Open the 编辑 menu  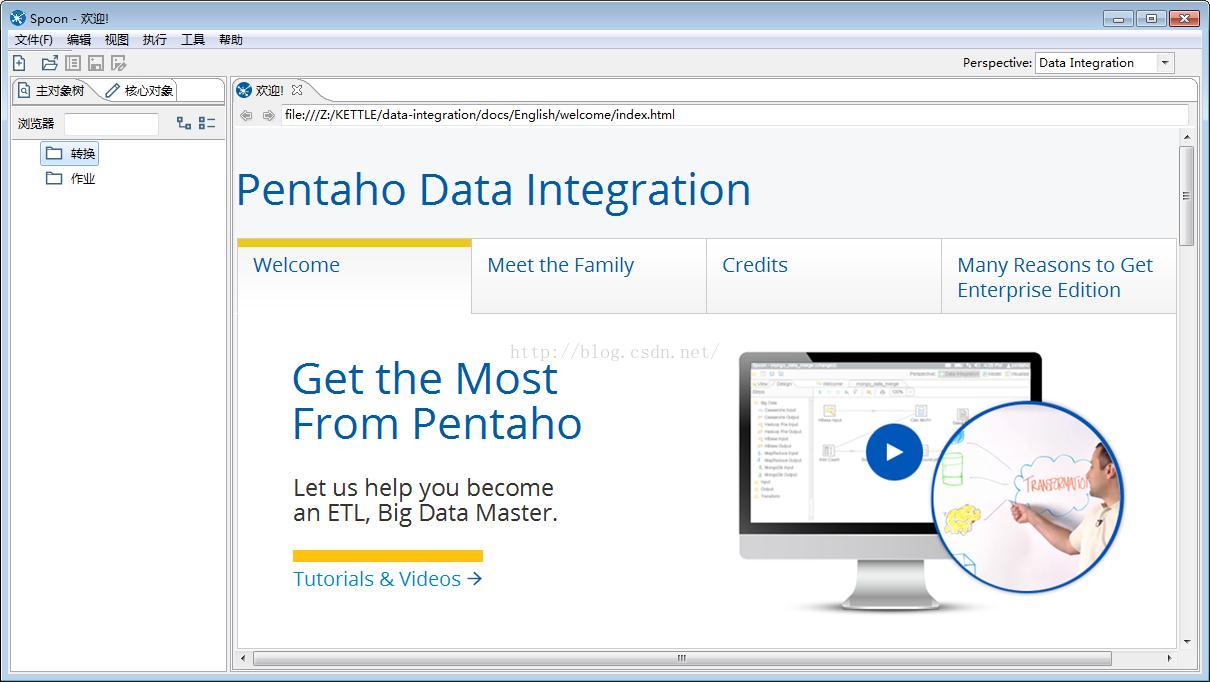[78, 40]
